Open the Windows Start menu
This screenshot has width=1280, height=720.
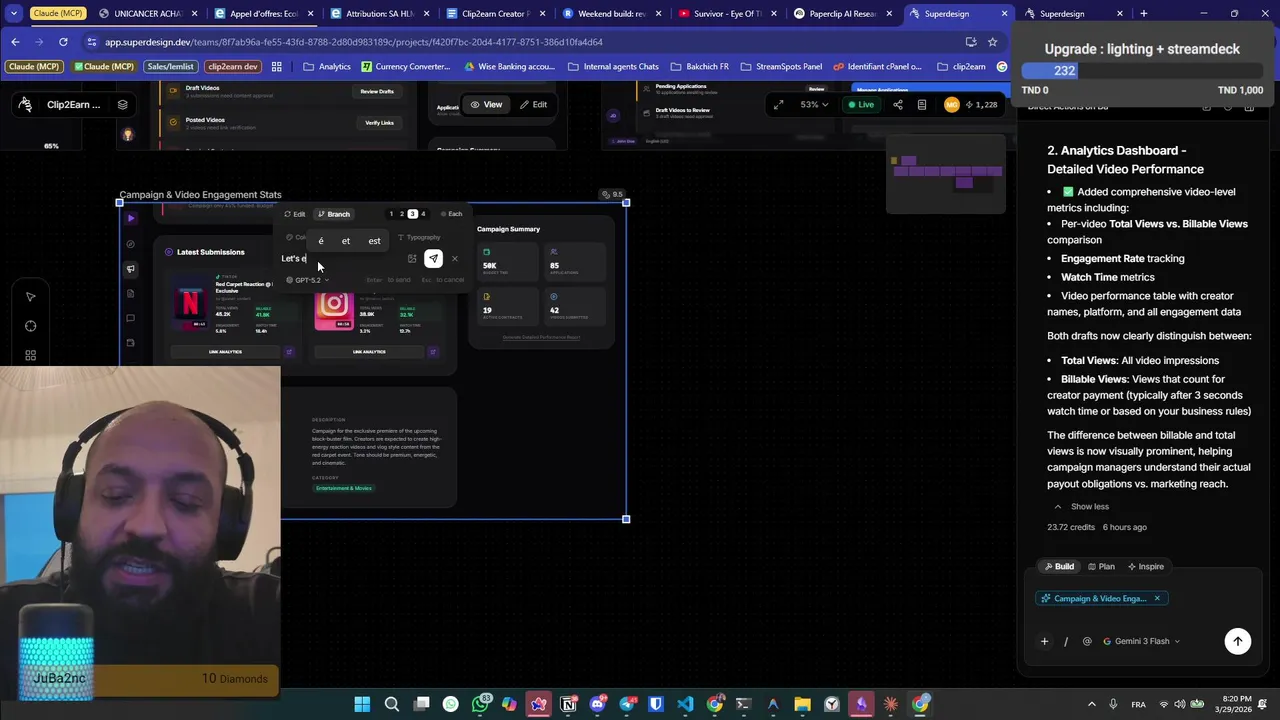362,704
